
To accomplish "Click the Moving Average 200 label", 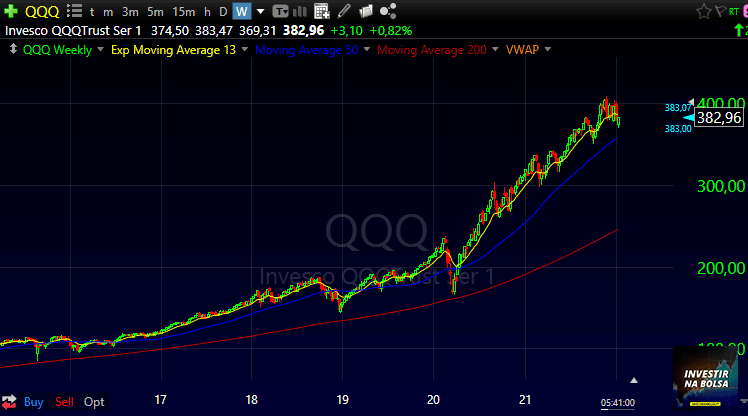I will (432, 50).
